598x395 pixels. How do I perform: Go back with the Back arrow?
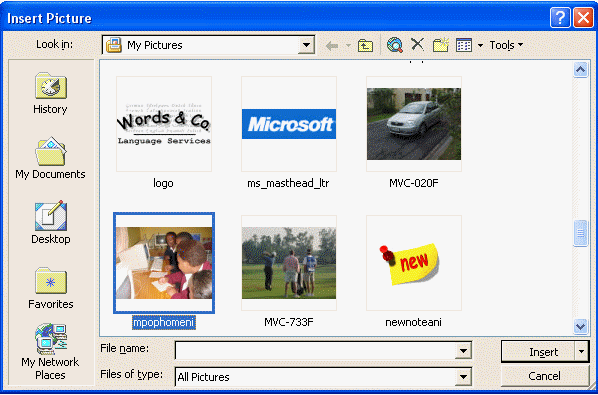(x=332, y=46)
